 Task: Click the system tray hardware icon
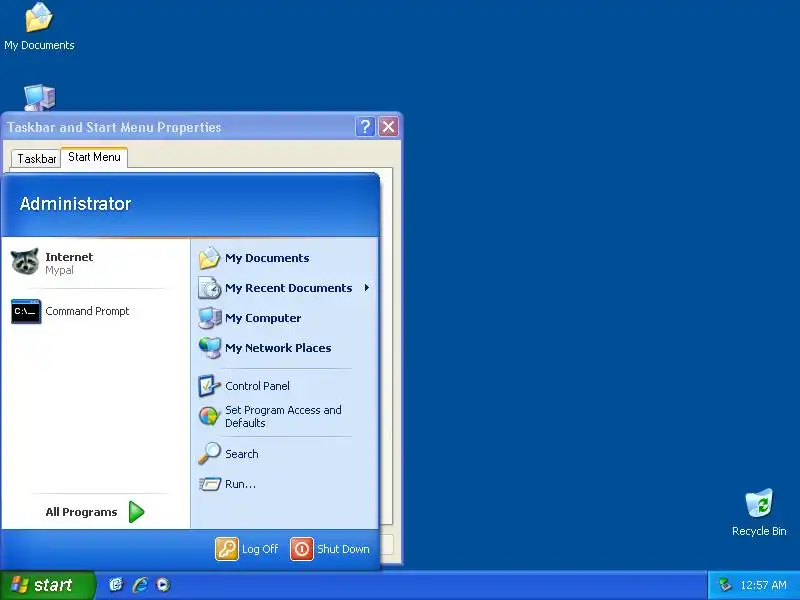724,585
